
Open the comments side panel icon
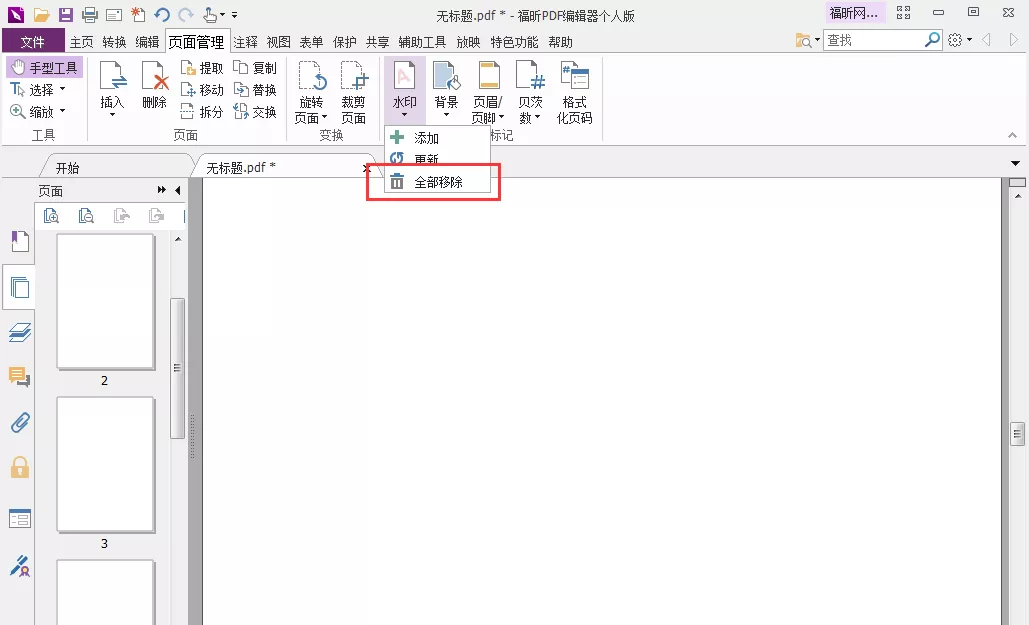[20, 377]
